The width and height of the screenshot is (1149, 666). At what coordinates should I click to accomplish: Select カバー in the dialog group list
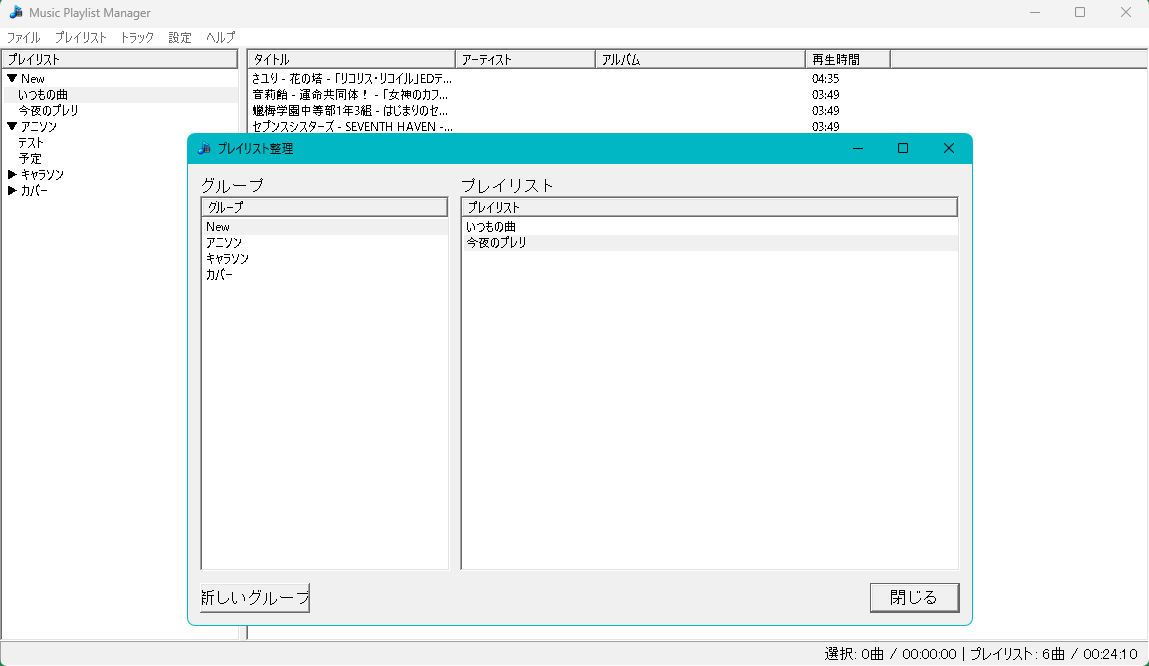click(325, 275)
